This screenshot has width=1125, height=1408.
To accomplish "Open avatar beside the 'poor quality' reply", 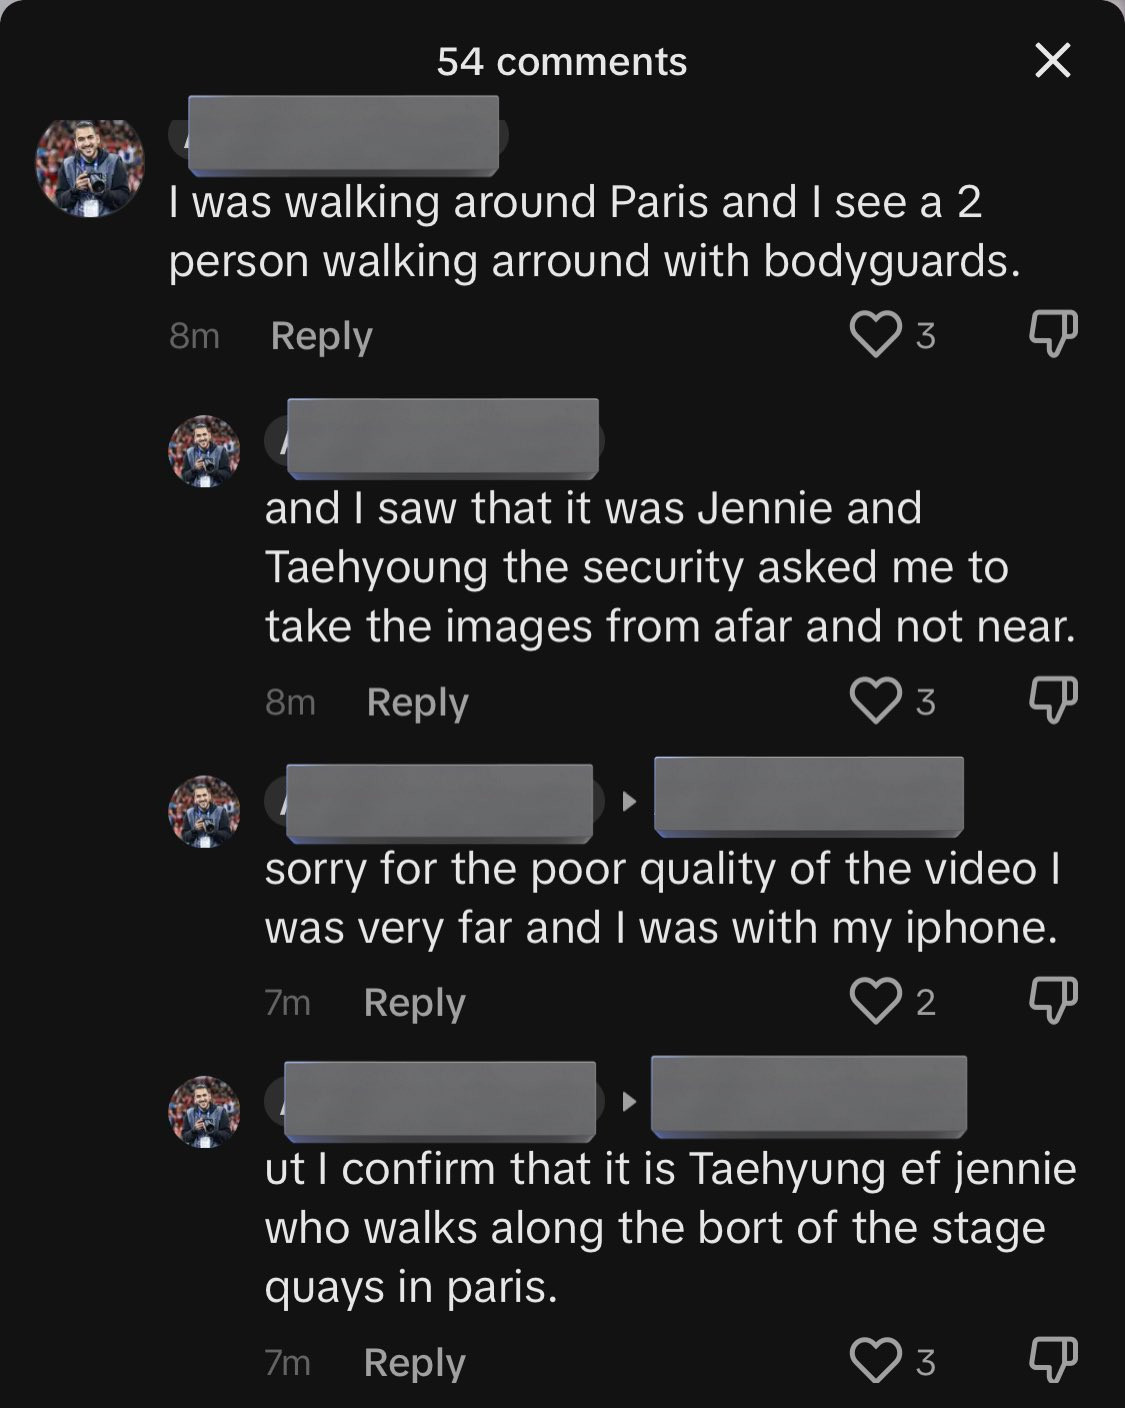I will [x=204, y=811].
